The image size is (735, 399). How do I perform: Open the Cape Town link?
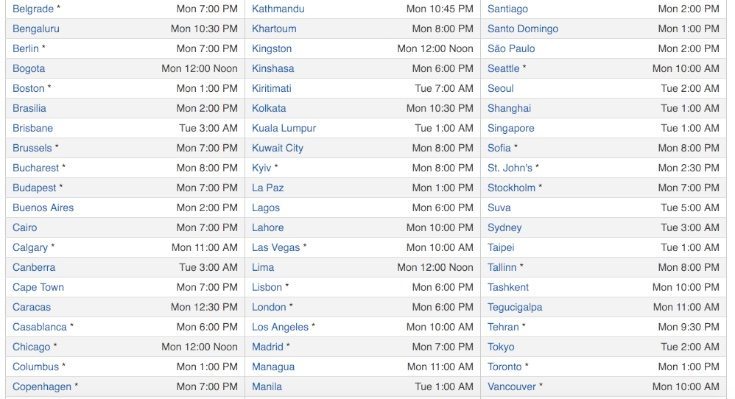(x=38, y=287)
